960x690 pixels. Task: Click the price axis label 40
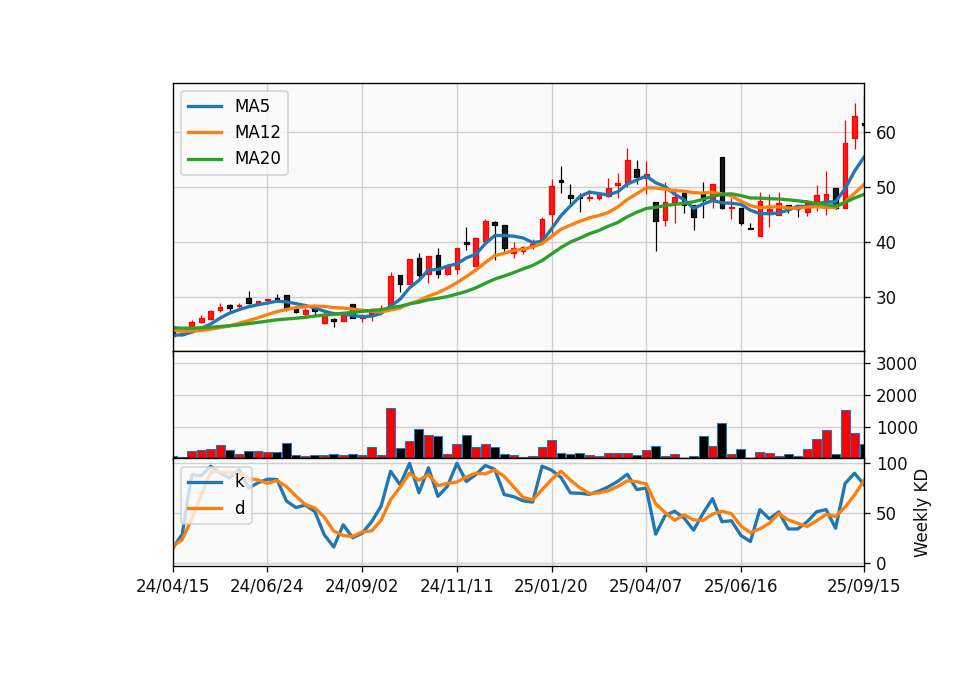point(885,243)
